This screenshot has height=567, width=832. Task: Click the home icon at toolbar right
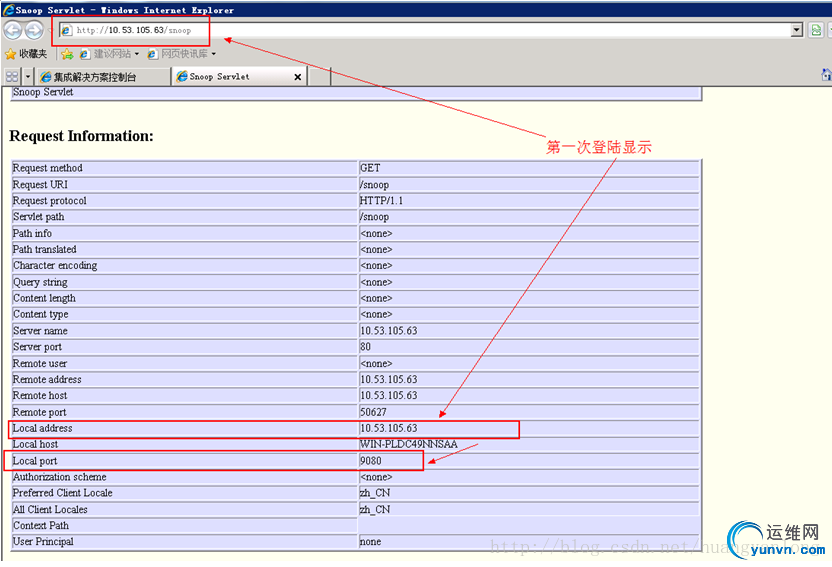(x=826, y=75)
